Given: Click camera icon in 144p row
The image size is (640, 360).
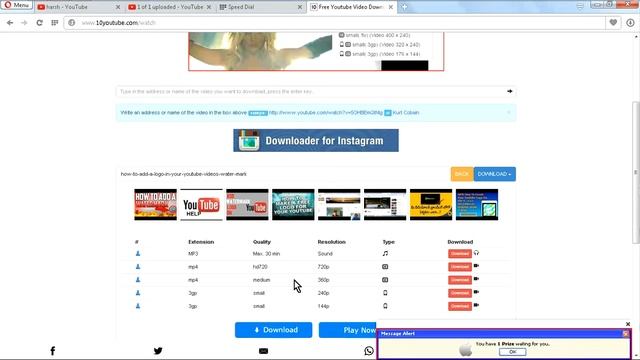Looking at the screenshot, I should (476, 305).
